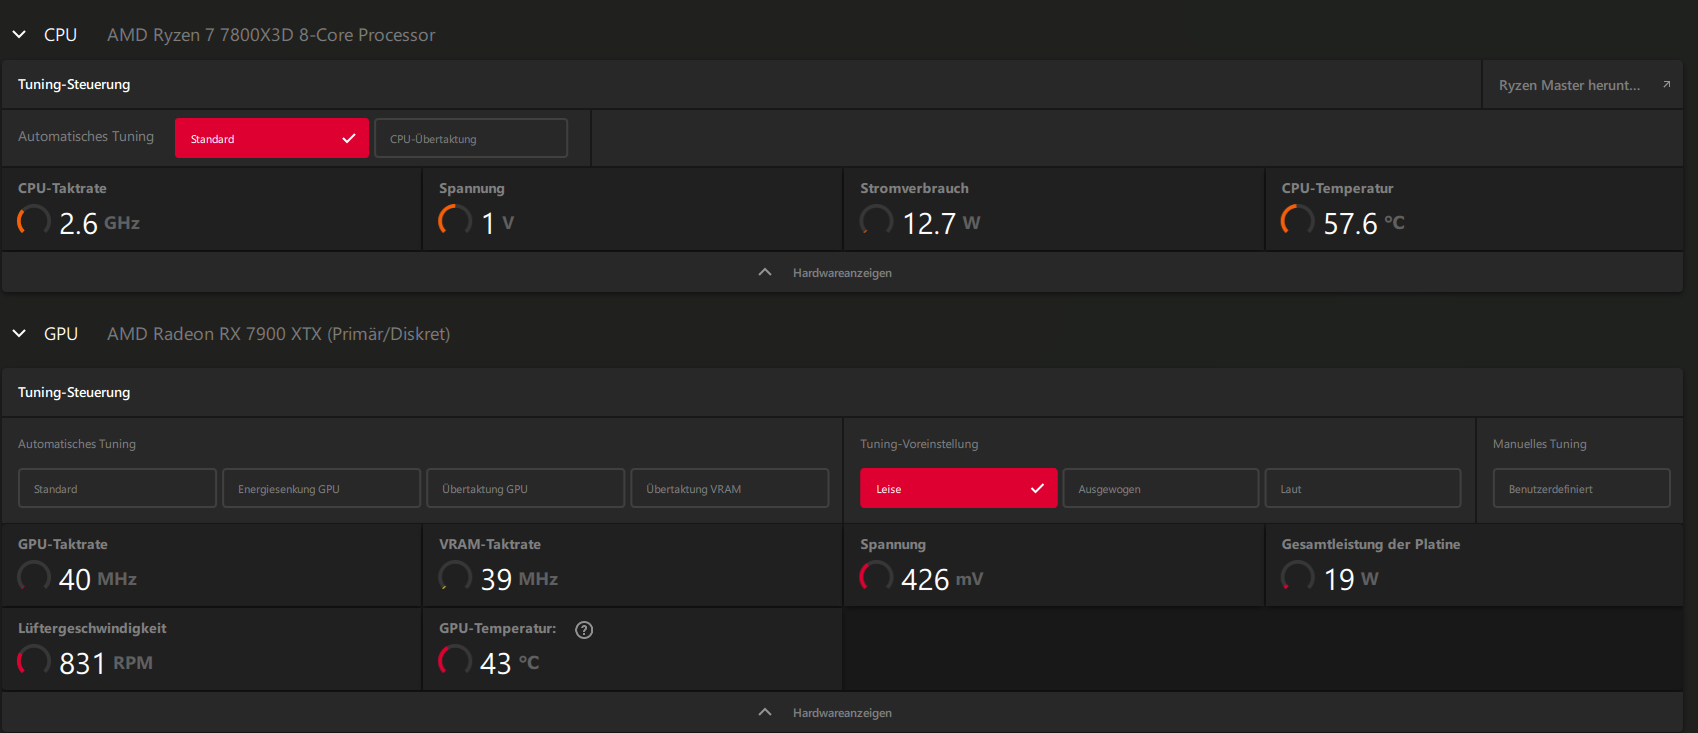Collapse the CPU section chevron
Viewport: 1698px width, 733px height.
(19, 35)
